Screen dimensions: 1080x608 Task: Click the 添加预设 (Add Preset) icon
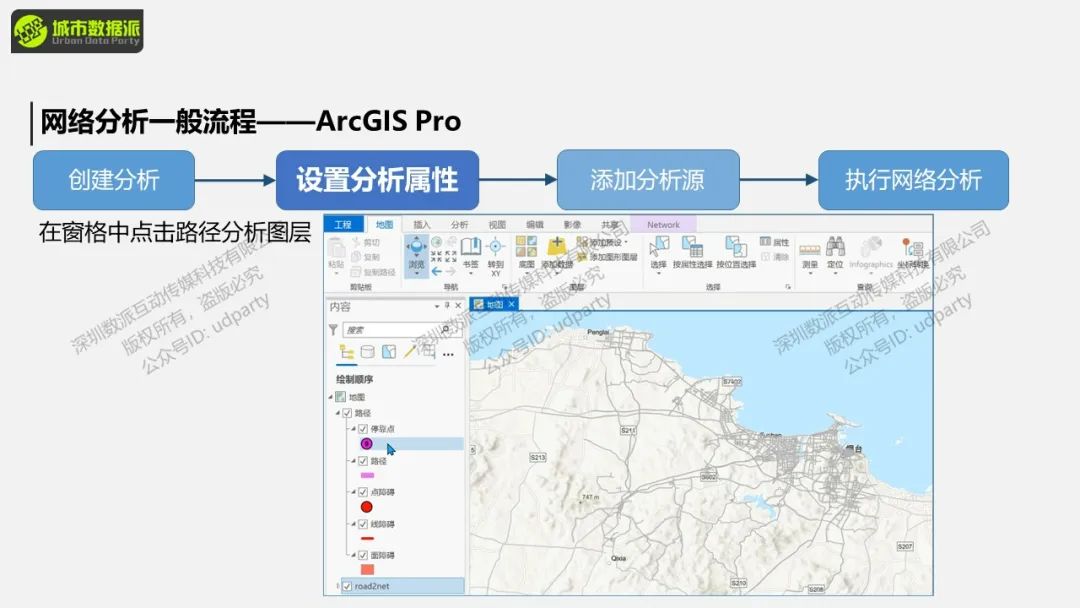click(582, 242)
